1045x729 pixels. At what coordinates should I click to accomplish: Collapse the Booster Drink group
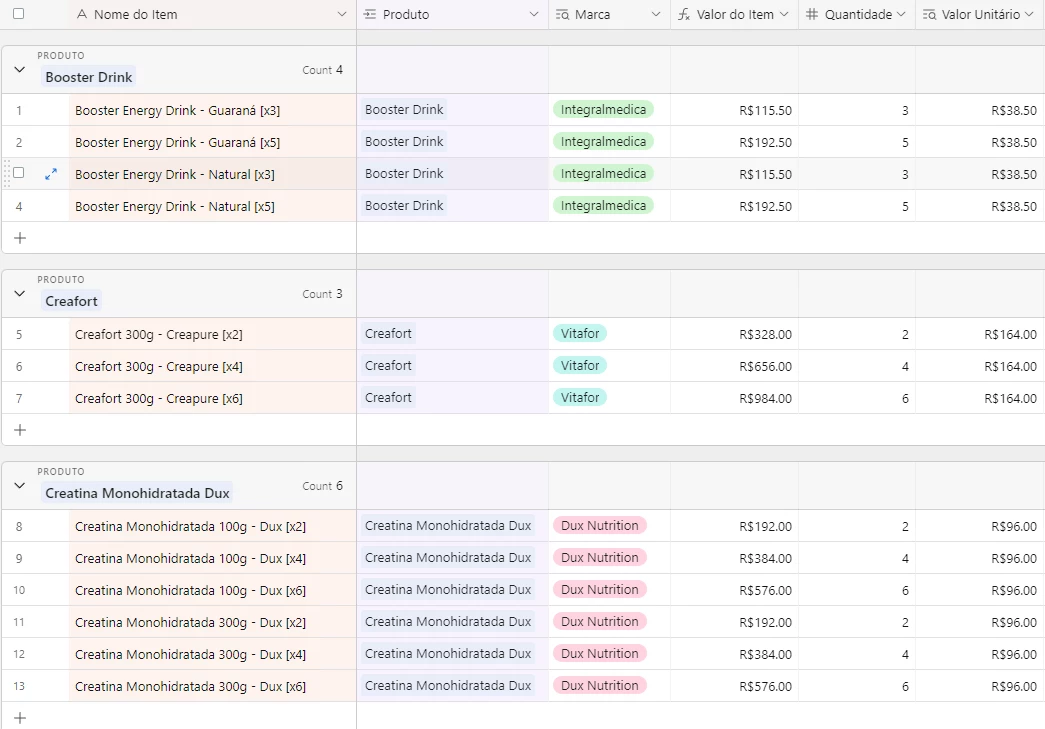click(x=19, y=69)
